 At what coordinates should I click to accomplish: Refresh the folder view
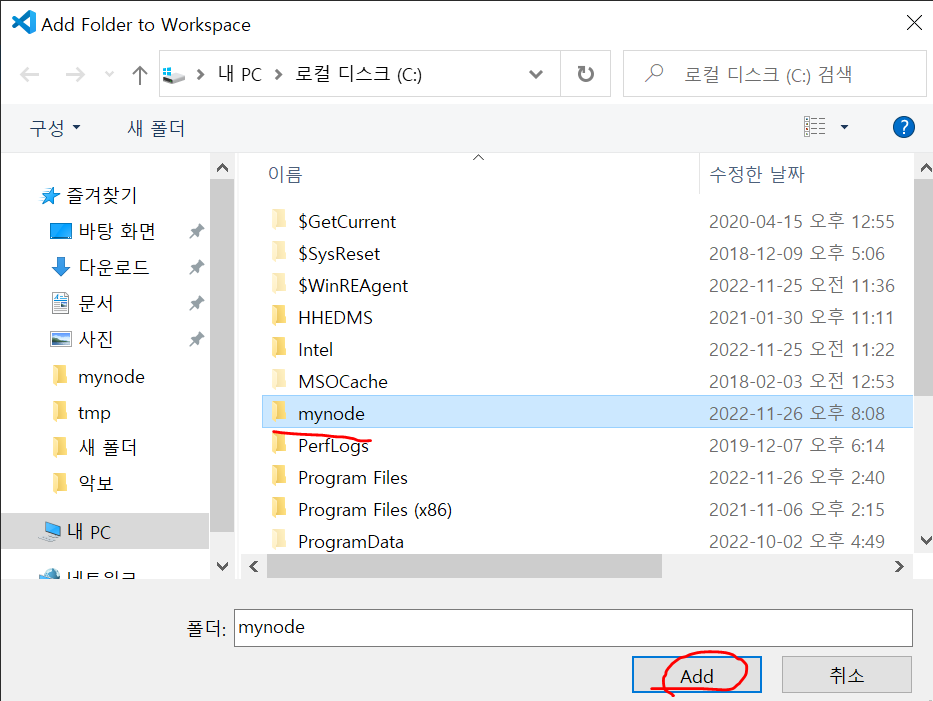pos(585,73)
